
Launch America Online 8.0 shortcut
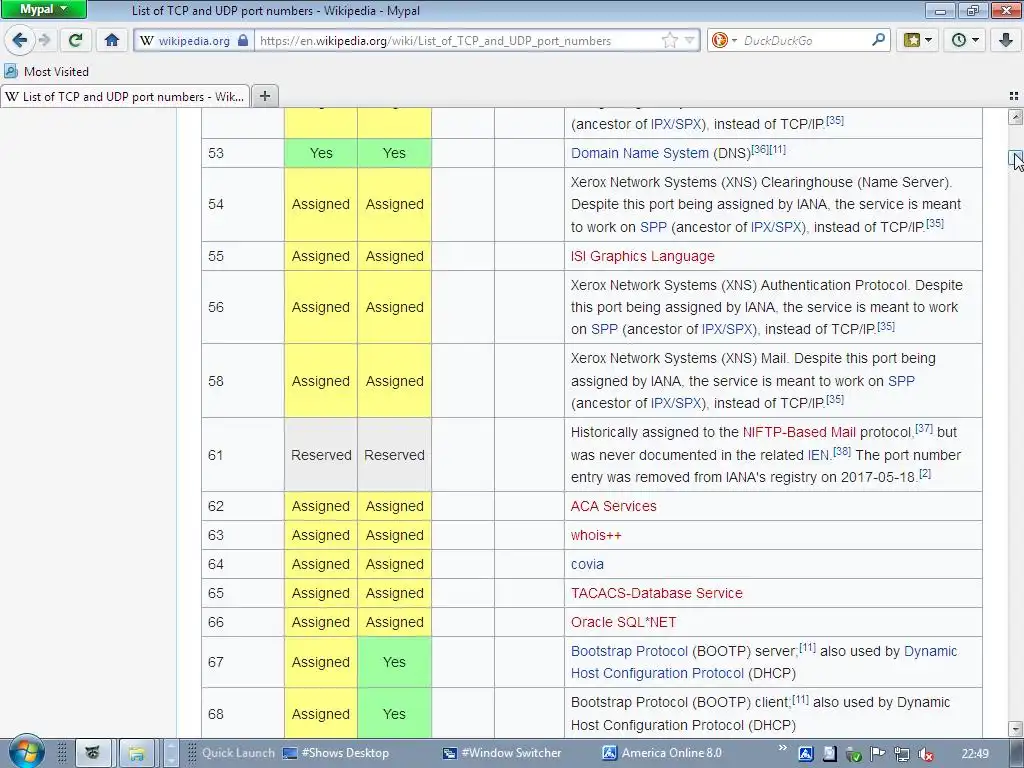(x=662, y=753)
